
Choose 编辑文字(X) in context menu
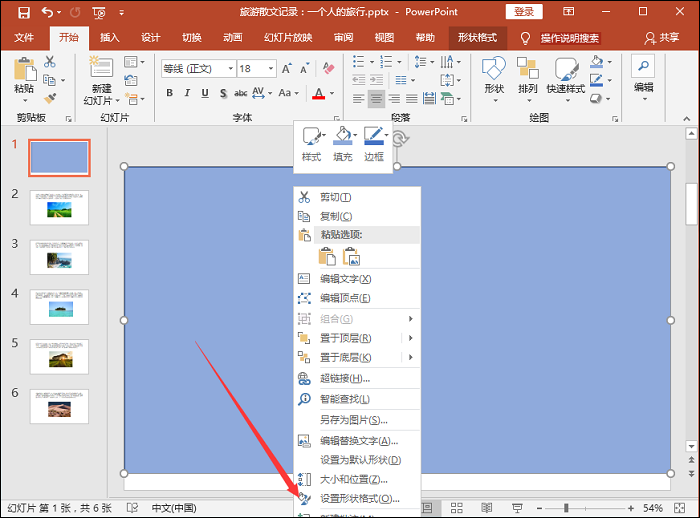pos(357,279)
